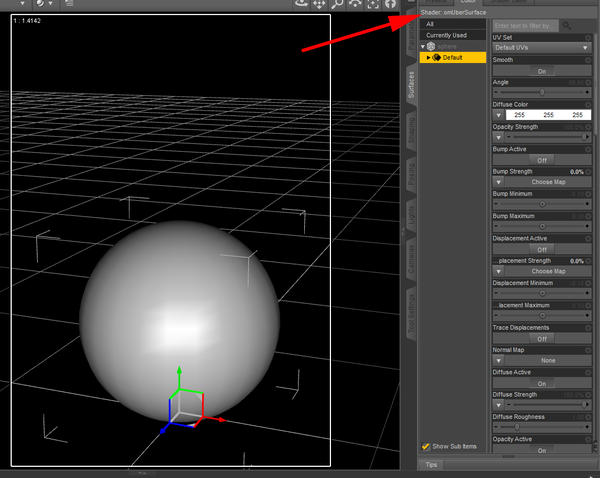Viewport: 600px width, 478px height.
Task: Open settings gear for Normal Map property
Action: tap(588, 350)
